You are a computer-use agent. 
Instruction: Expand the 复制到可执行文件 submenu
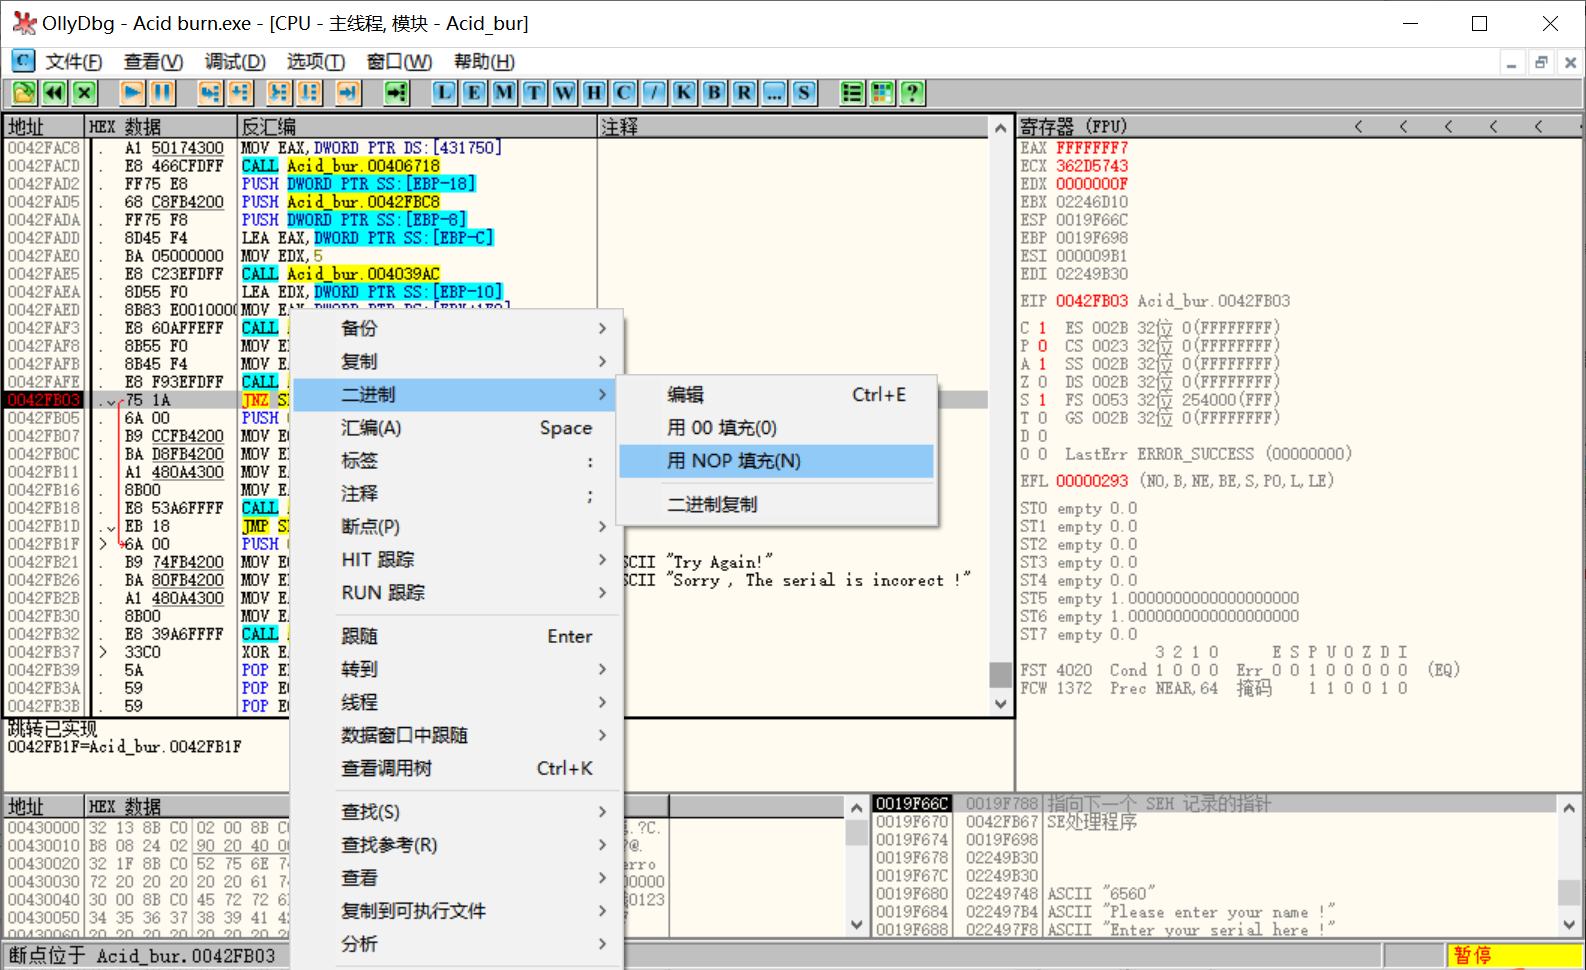[456, 911]
